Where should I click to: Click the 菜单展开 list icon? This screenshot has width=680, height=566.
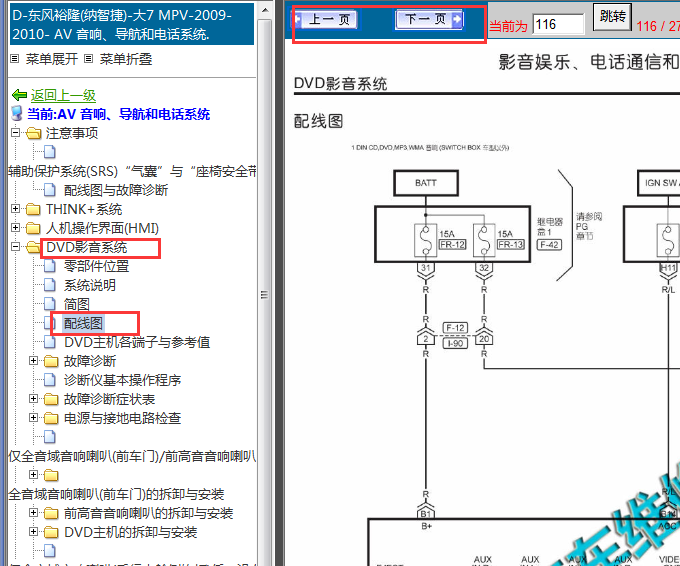(15, 59)
